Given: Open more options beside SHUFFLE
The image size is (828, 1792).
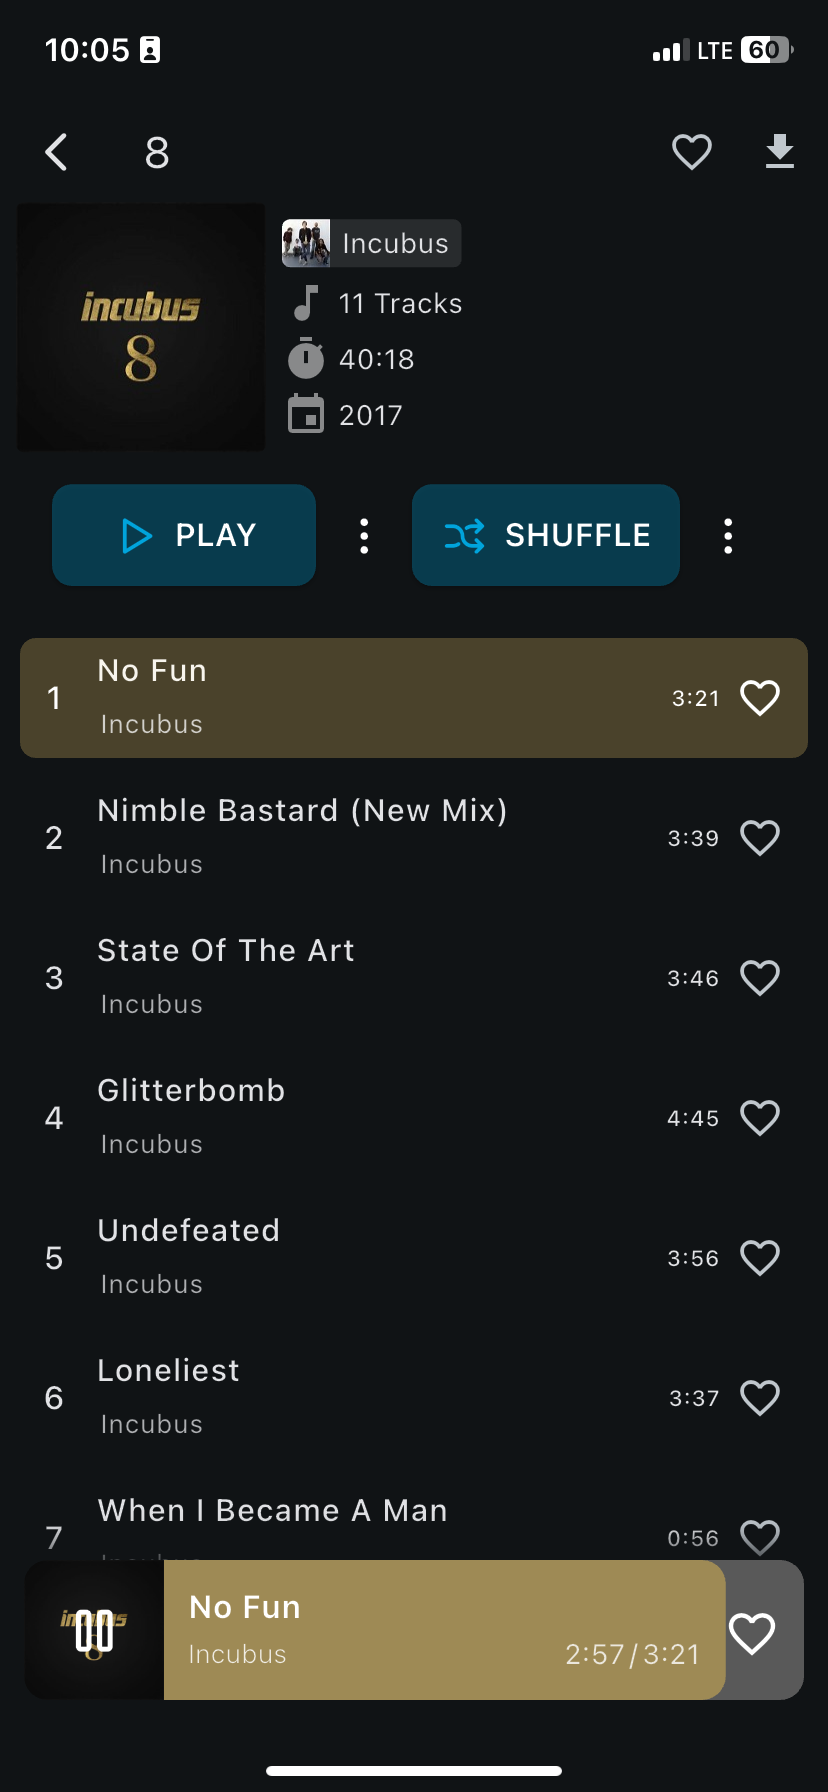Looking at the screenshot, I should point(728,536).
